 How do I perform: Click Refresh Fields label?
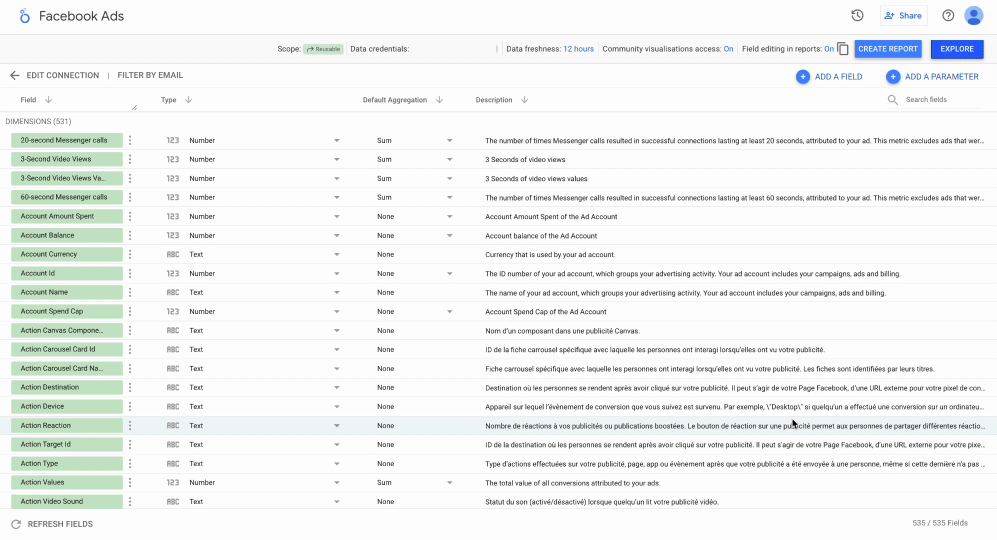(x=60, y=524)
